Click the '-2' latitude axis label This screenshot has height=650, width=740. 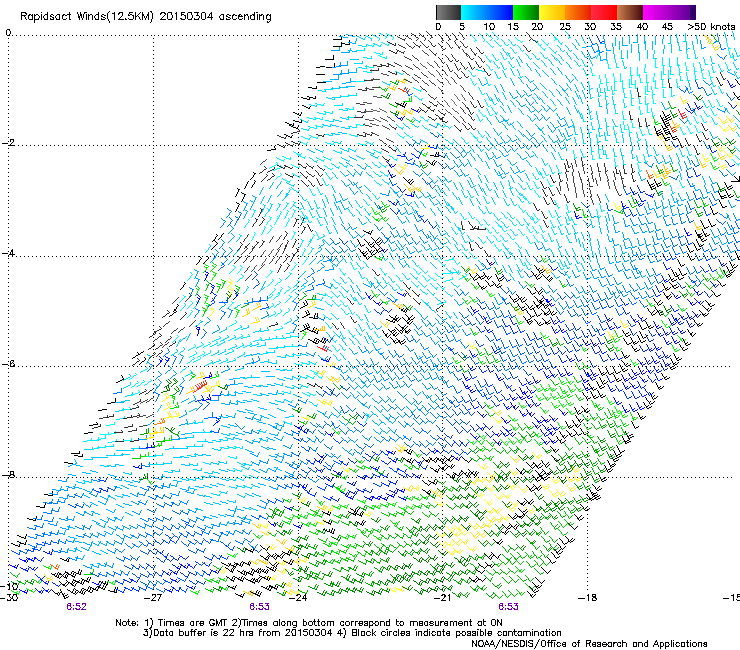8,143
